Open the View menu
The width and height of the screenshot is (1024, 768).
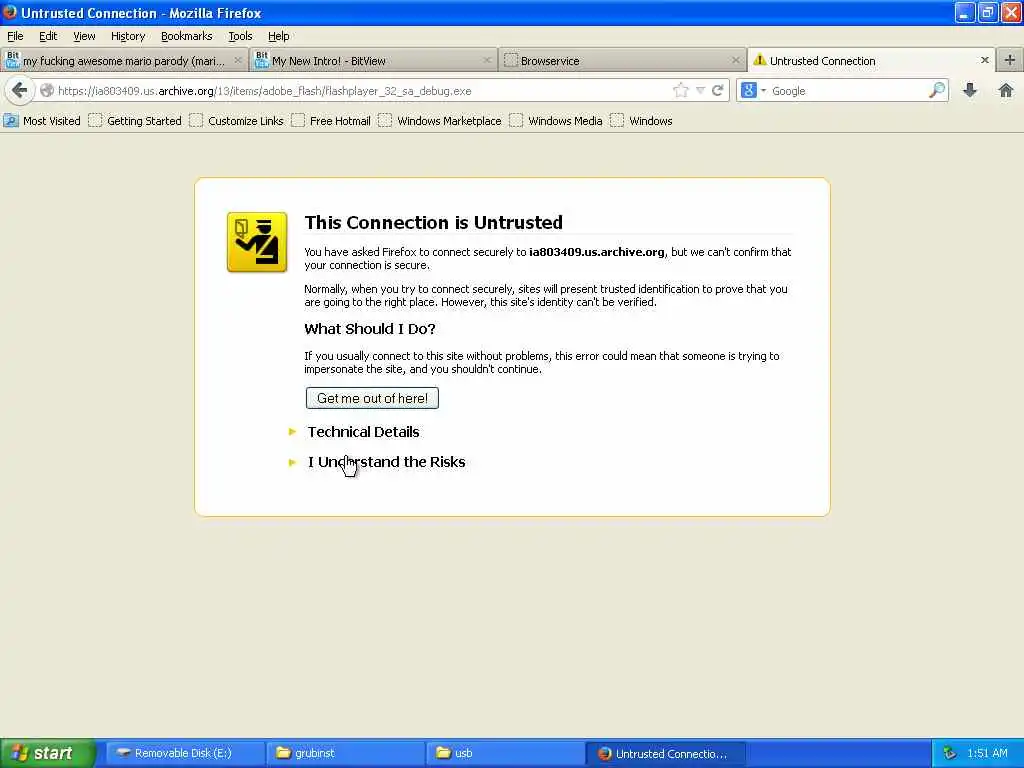(x=84, y=36)
